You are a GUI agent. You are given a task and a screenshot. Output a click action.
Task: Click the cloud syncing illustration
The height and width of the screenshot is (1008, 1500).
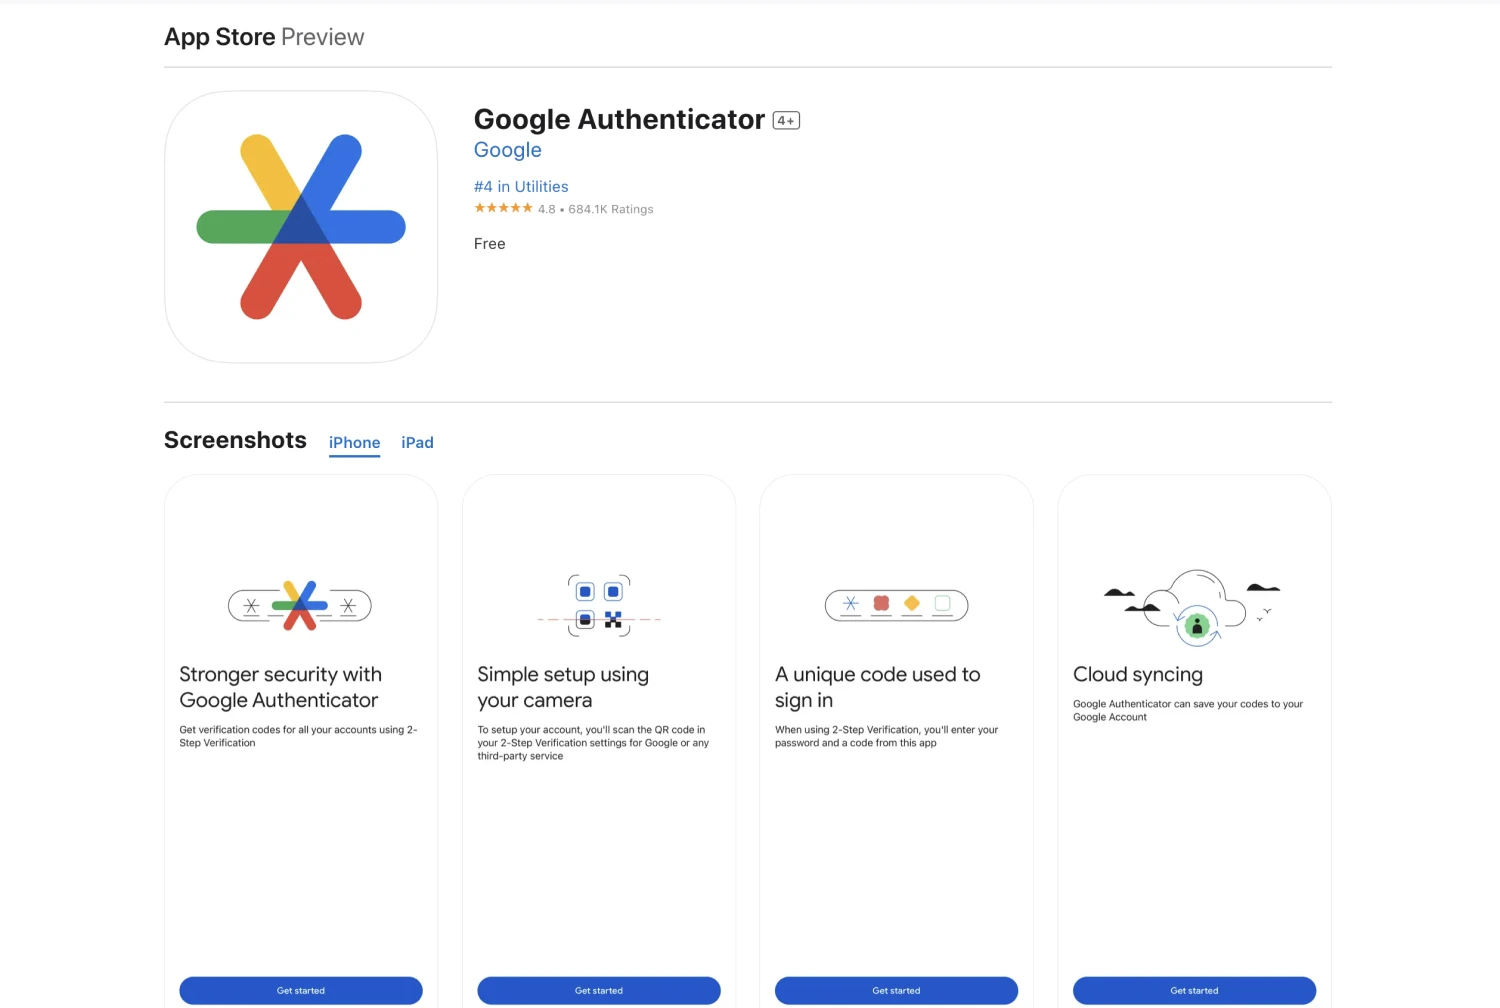1193,605
